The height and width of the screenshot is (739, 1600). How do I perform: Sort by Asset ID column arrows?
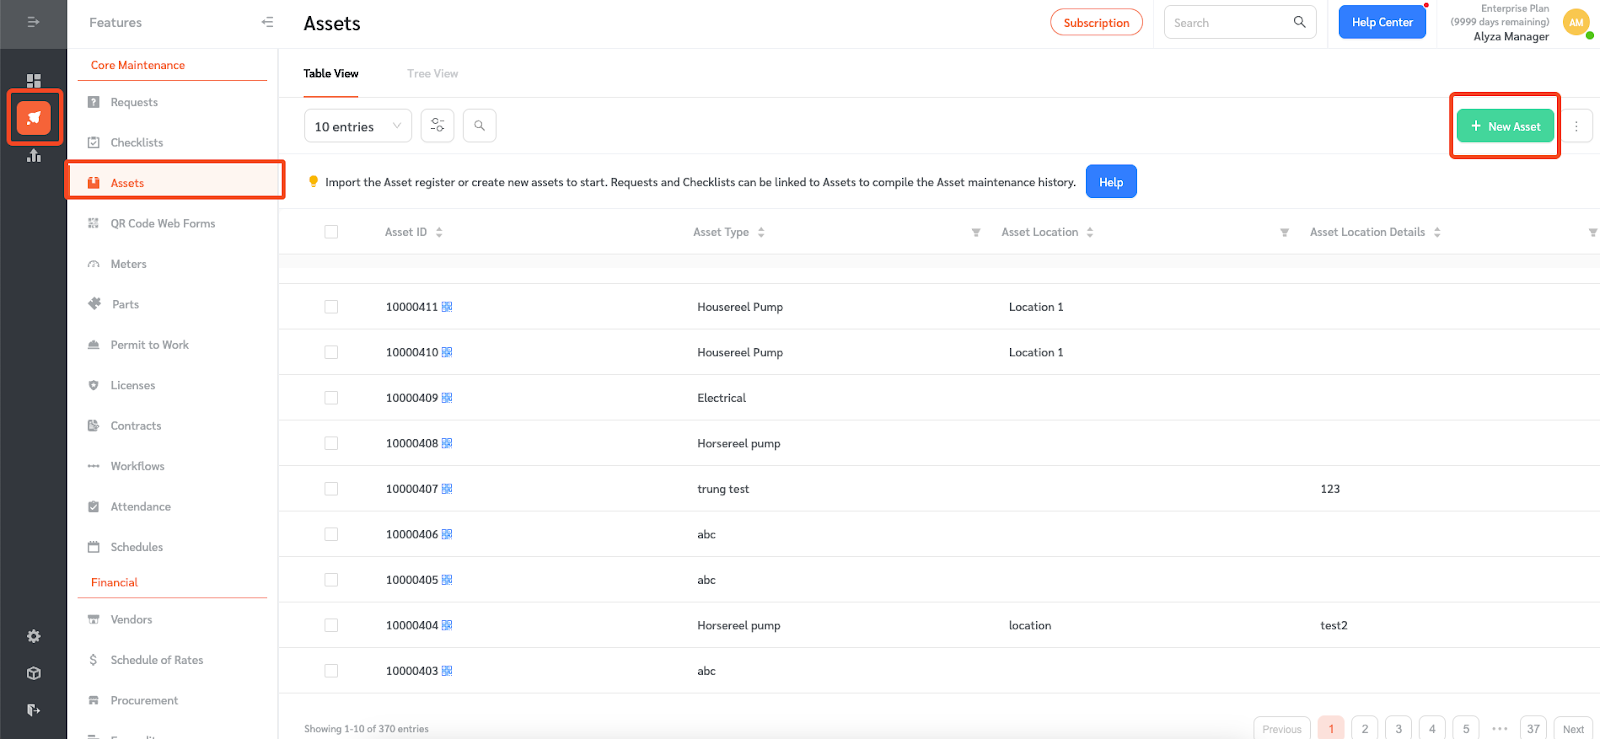tap(439, 232)
